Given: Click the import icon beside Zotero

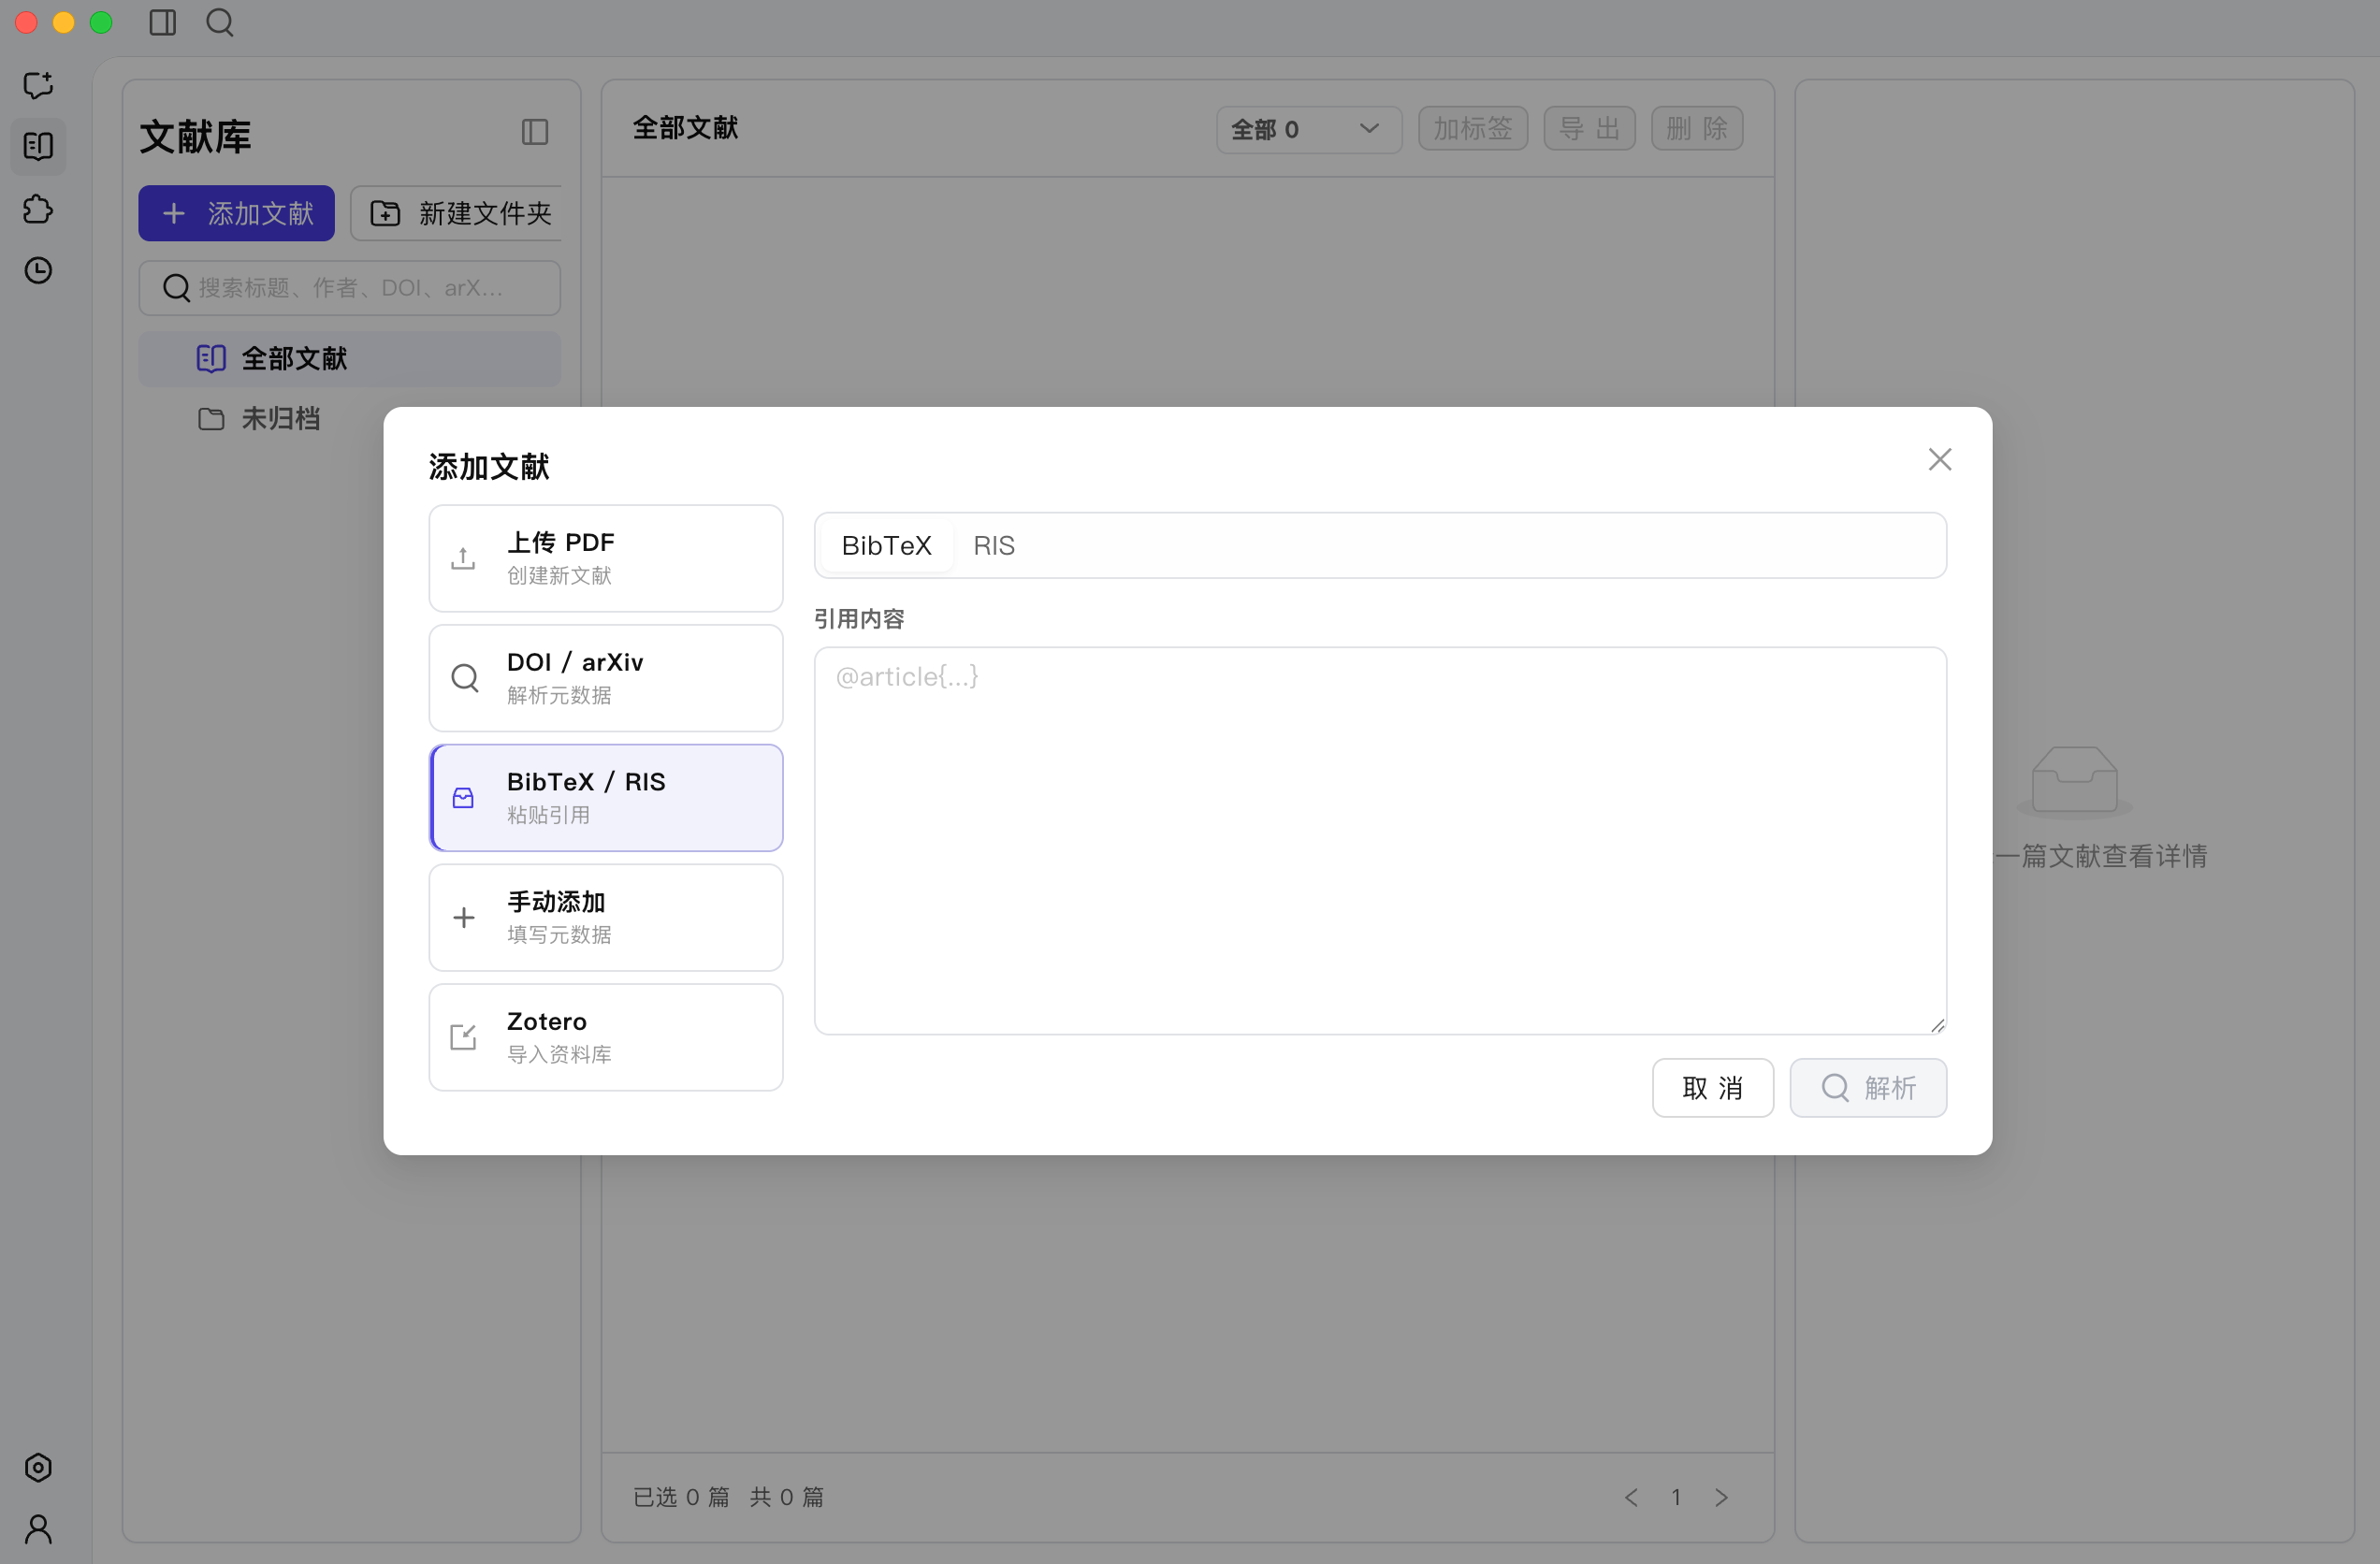Looking at the screenshot, I should 463,1037.
